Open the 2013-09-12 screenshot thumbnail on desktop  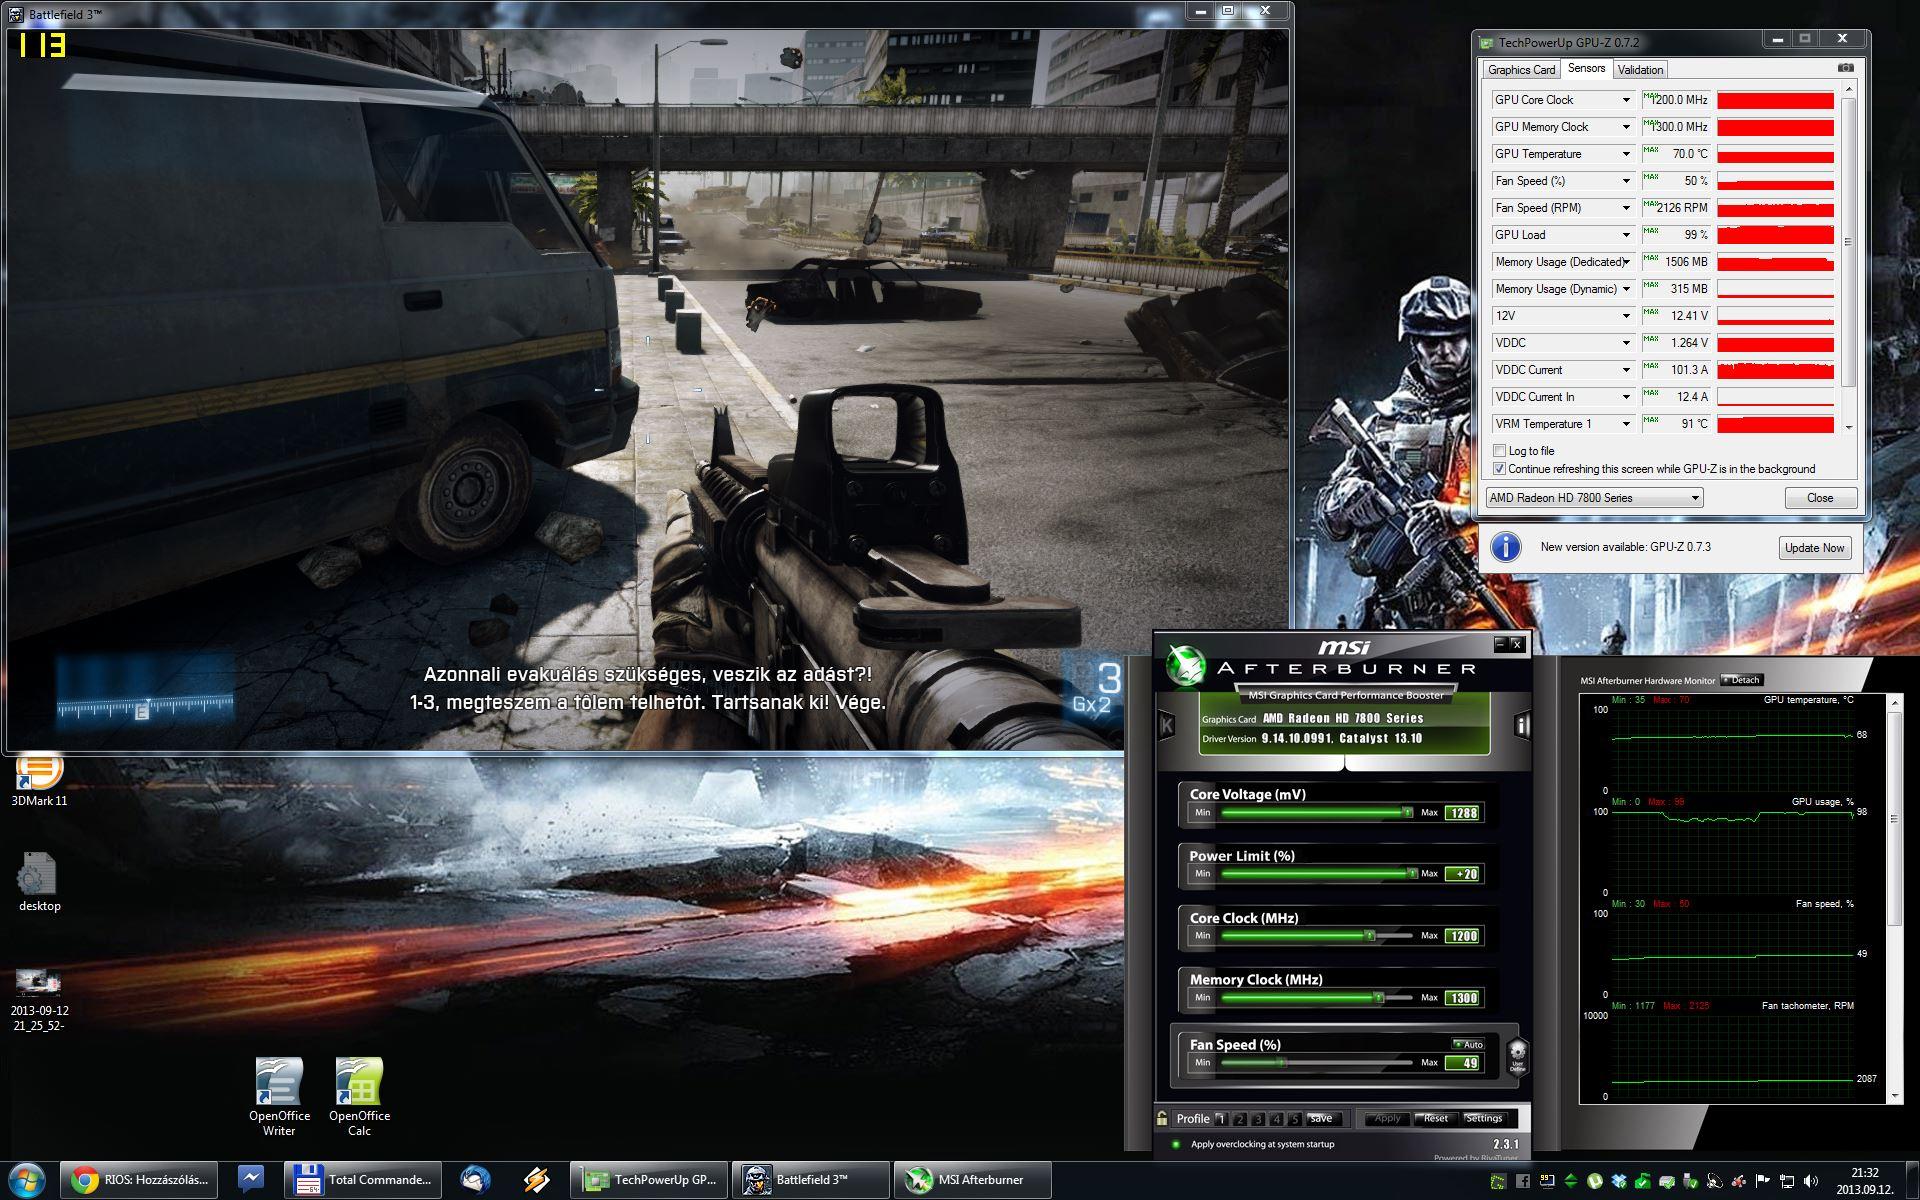coord(39,998)
